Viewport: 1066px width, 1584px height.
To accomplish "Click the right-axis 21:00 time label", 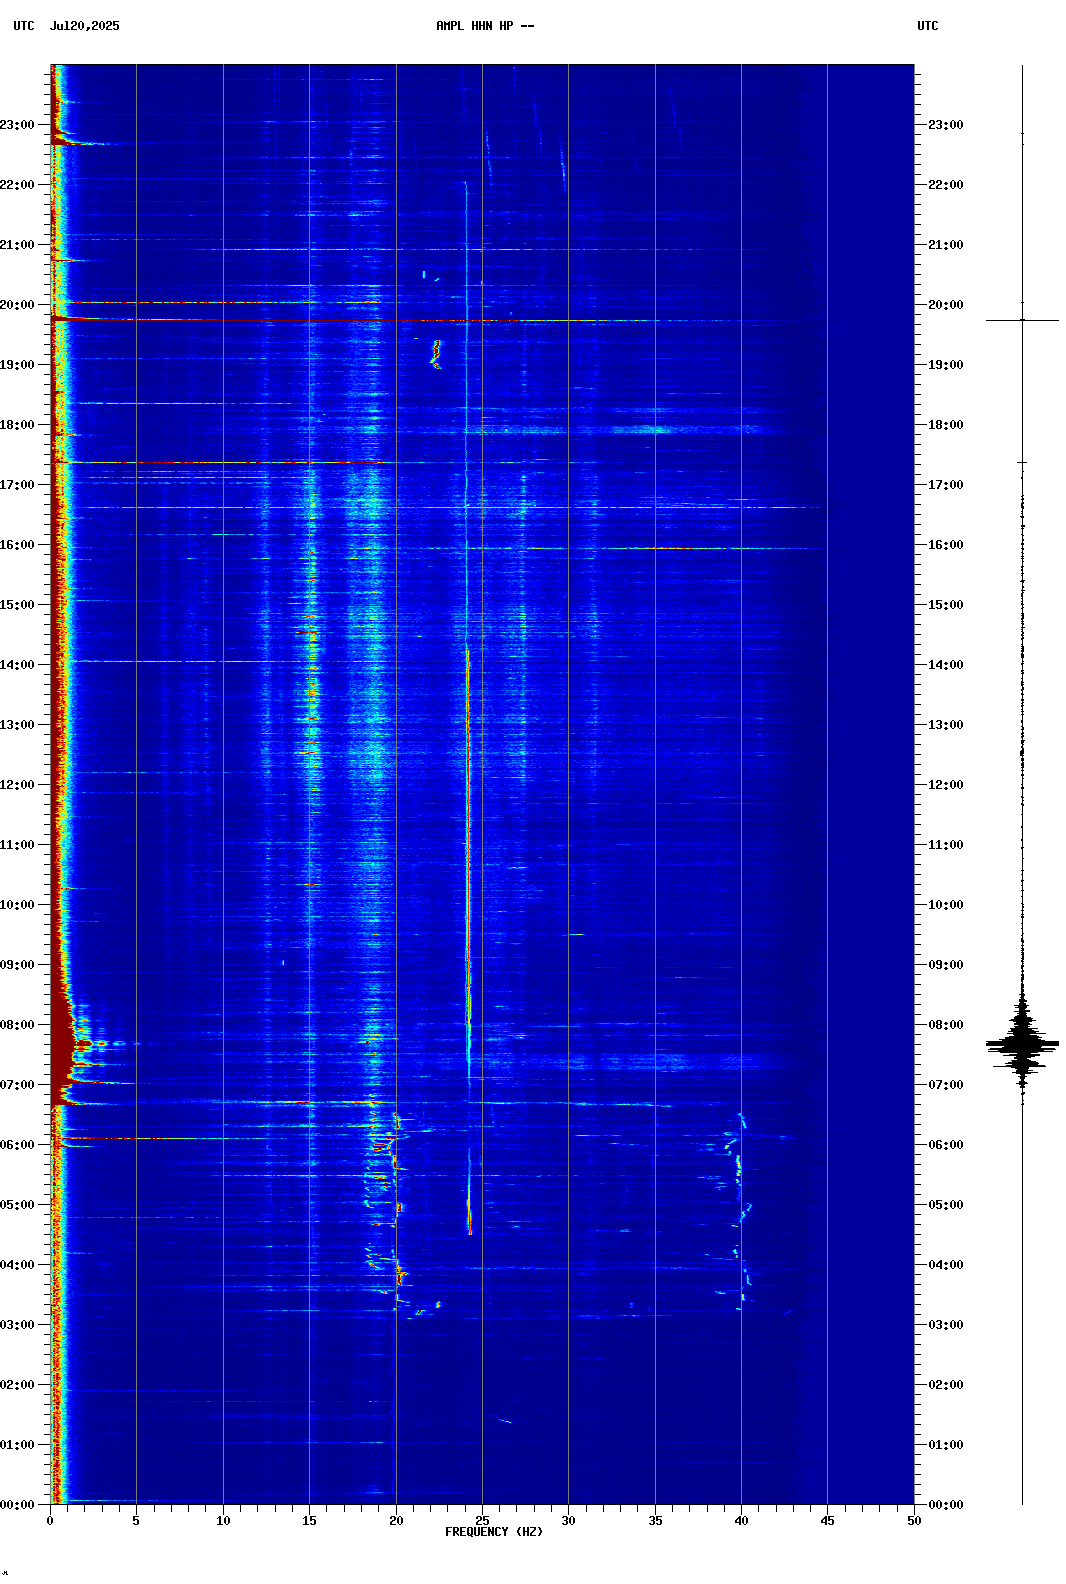I will (x=946, y=245).
